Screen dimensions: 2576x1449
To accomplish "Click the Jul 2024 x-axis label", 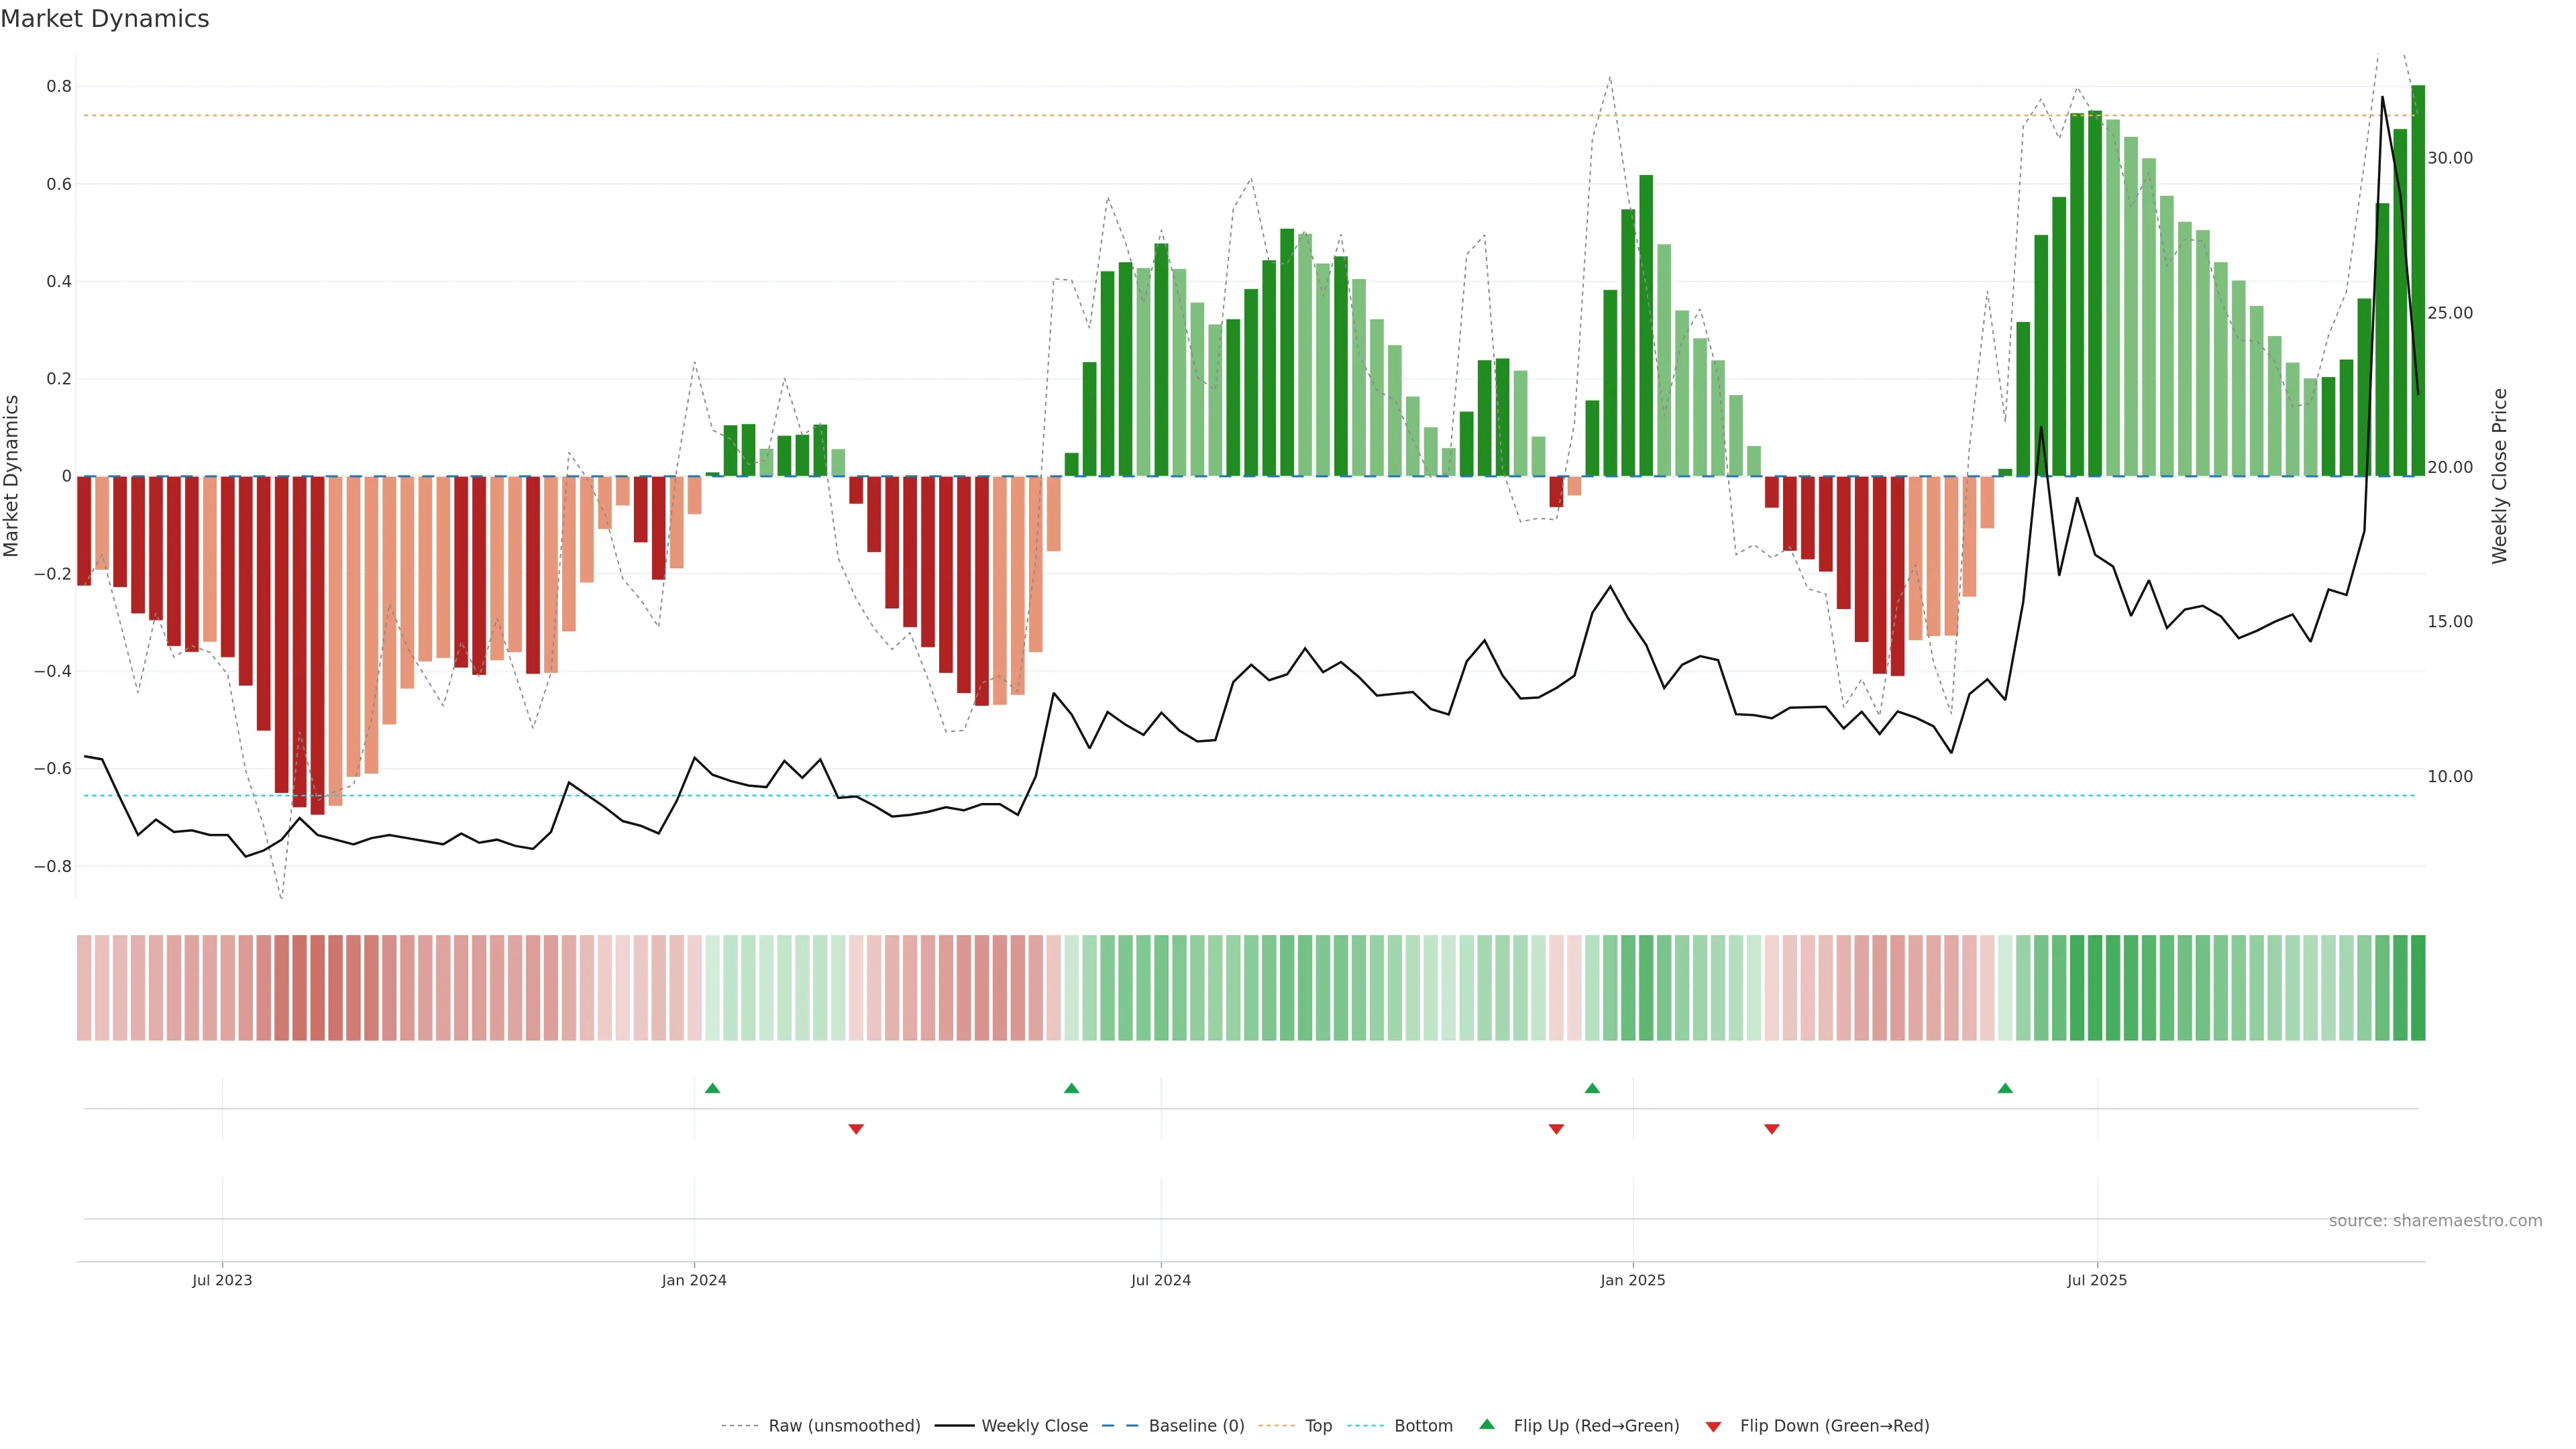I will (1160, 1280).
